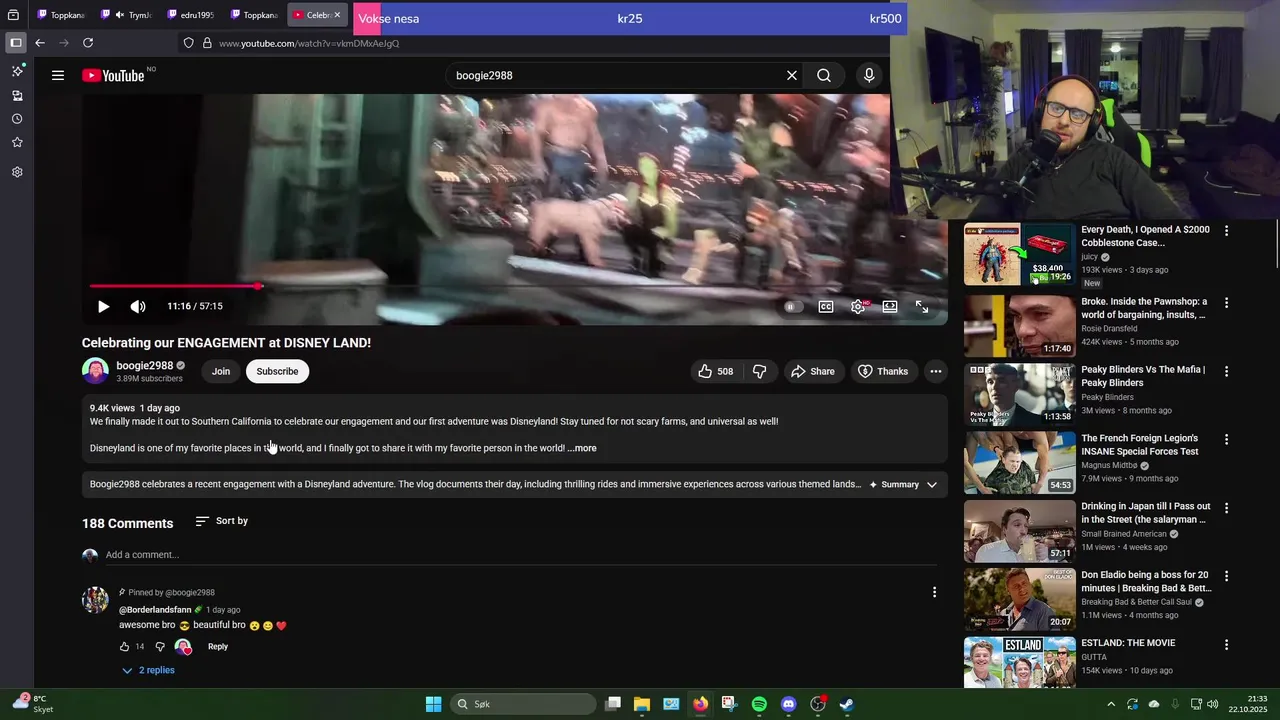Switch to the first Toppkanal Twitch tab
The image size is (1280, 720).
tap(62, 15)
